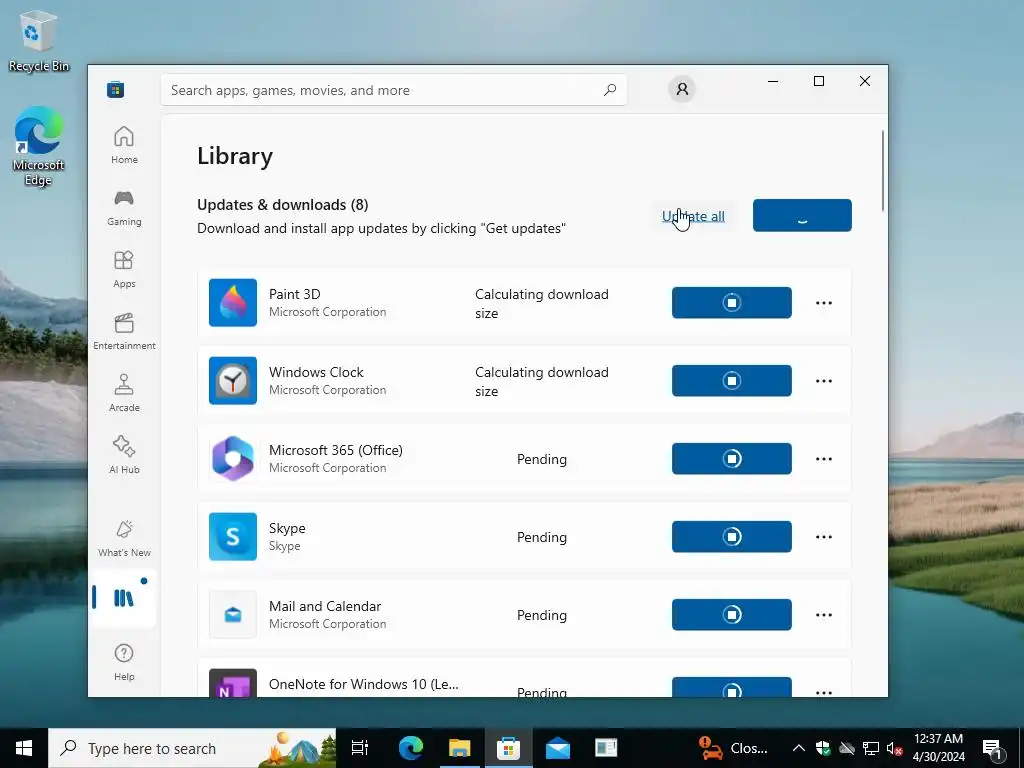The image size is (1024, 768).
Task: Click the Microsoft 365 (Office) title
Action: point(336,451)
